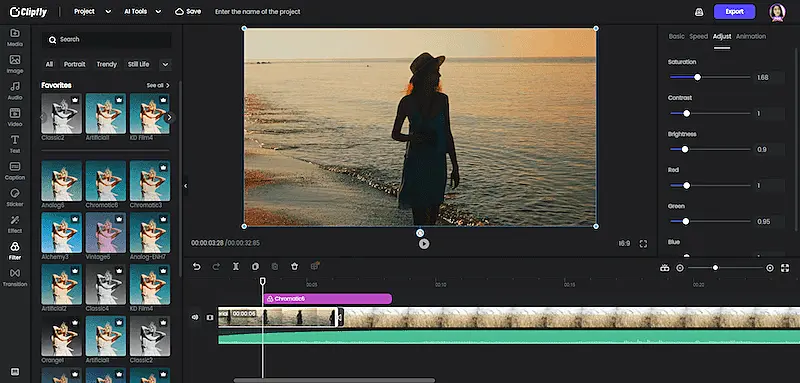Viewport: 800px width, 383px height.
Task: Collapse the filter library panel
Action: 185,186
